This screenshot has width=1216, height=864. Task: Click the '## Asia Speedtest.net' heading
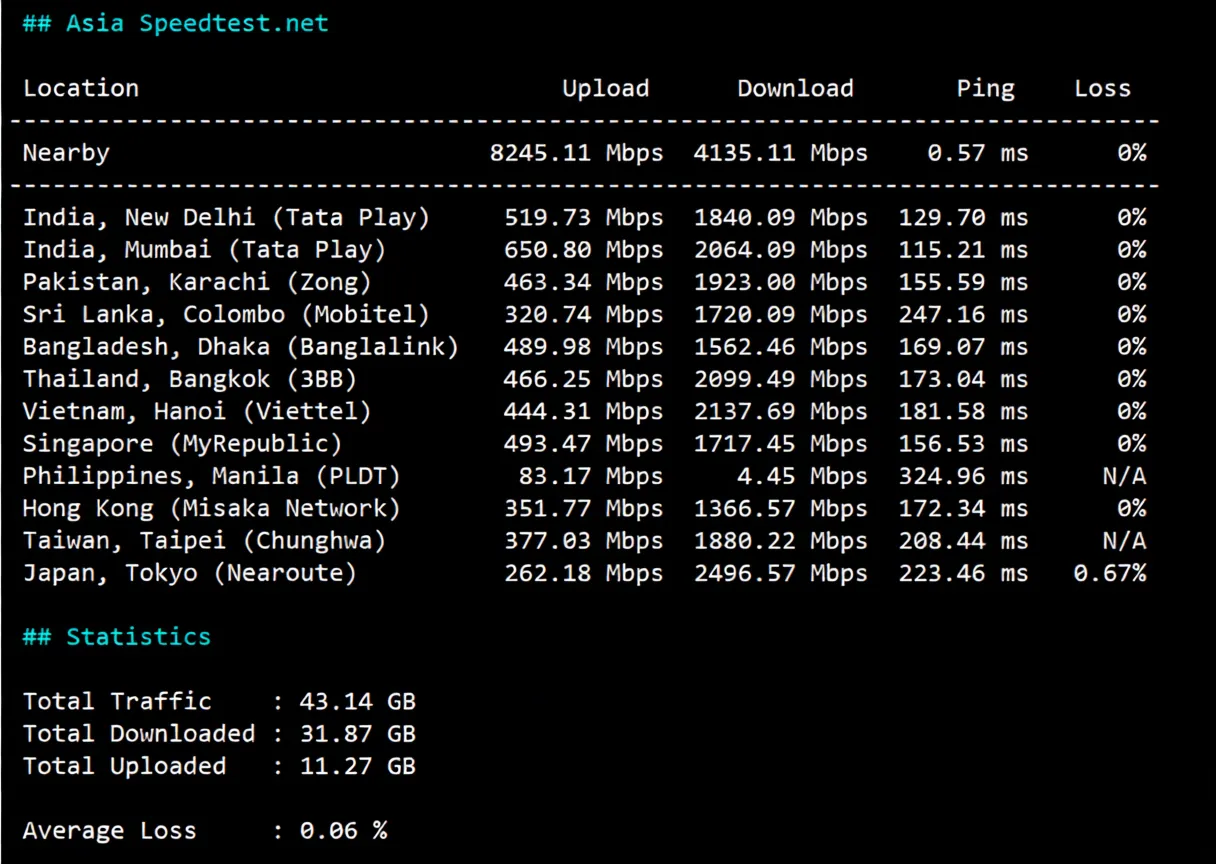point(176,23)
